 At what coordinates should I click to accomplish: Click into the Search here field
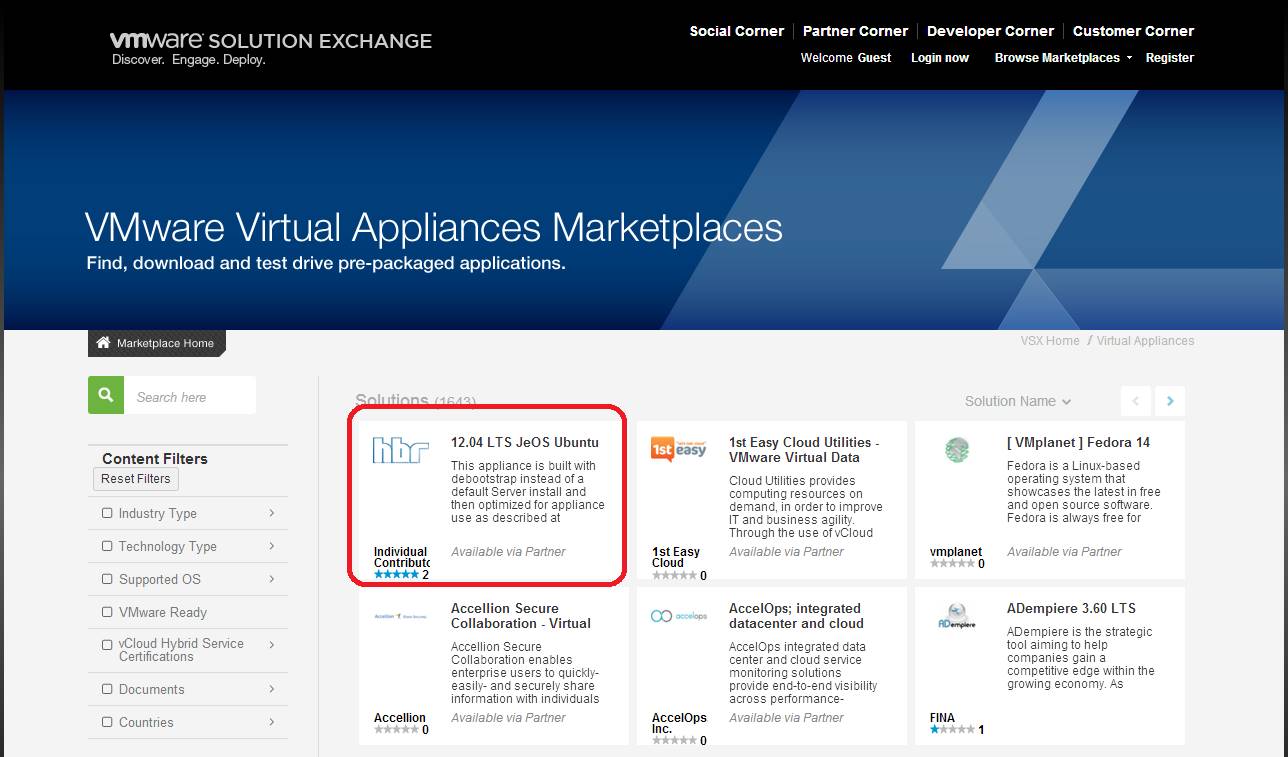(190, 397)
